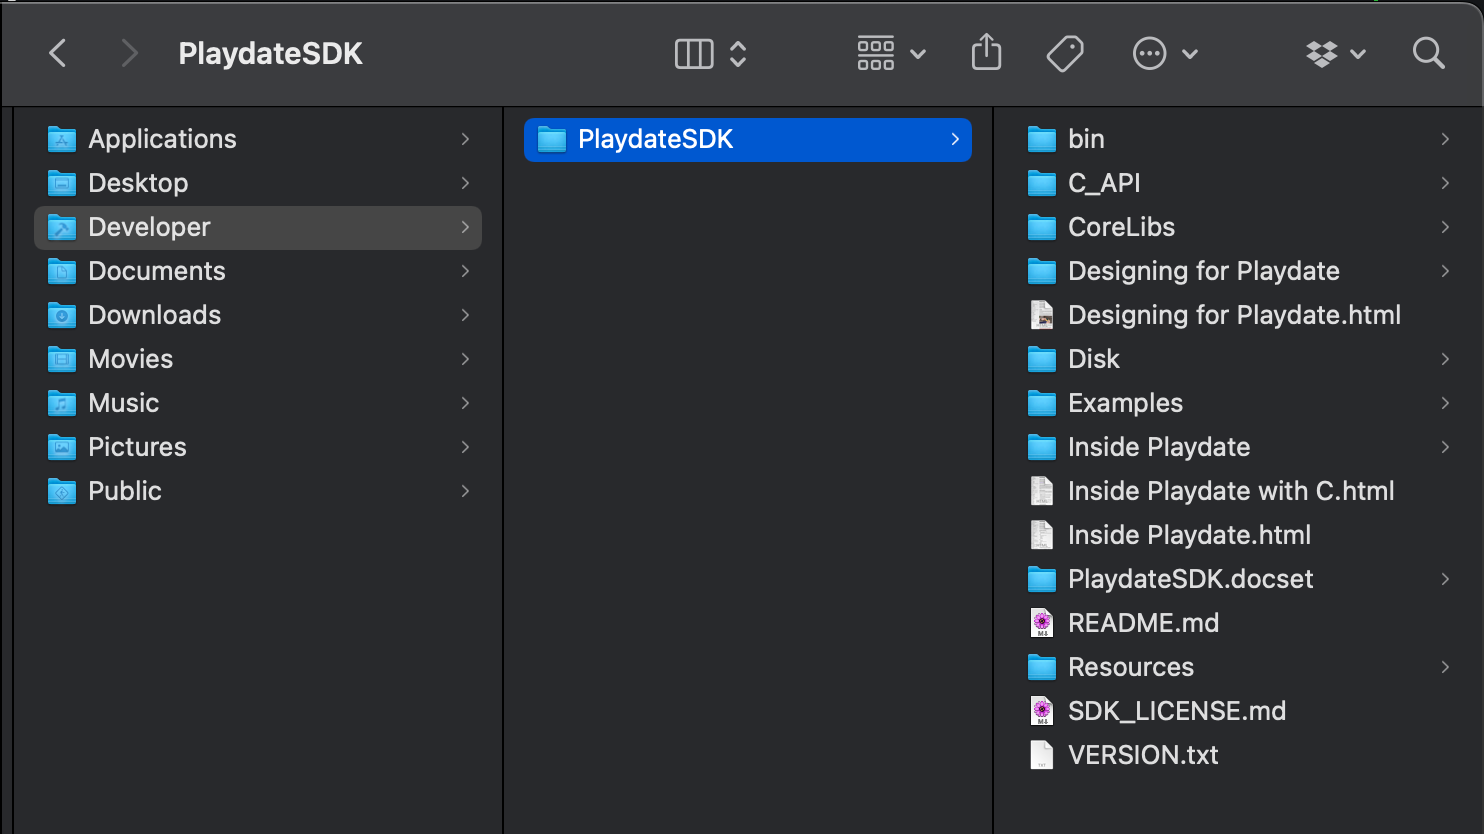The height and width of the screenshot is (834, 1484).
Task: Expand the Documents row chevron
Action: (465, 271)
